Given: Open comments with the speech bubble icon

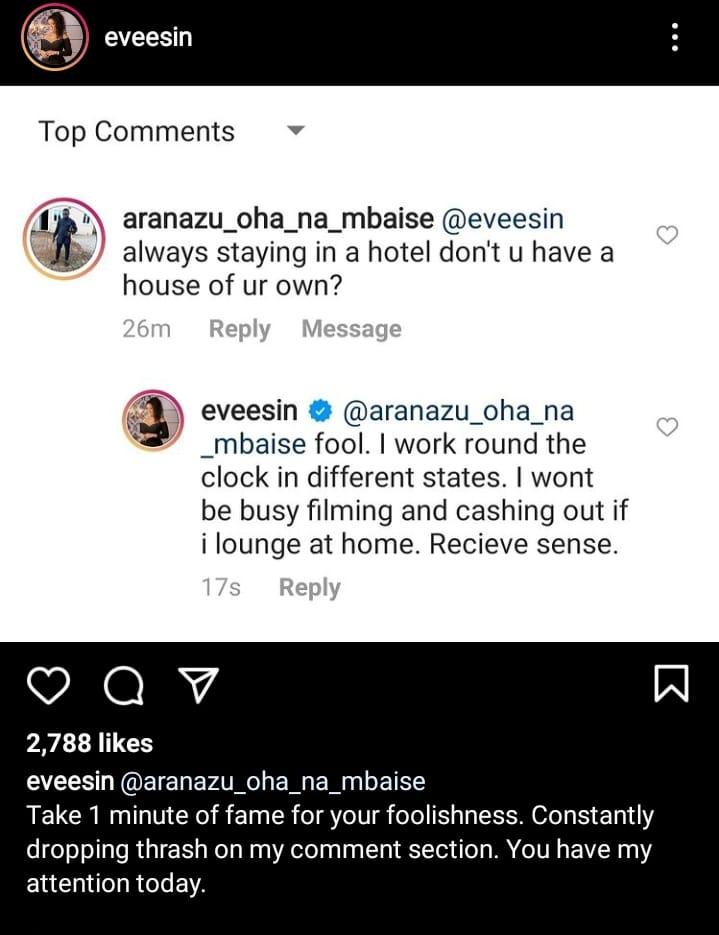Looking at the screenshot, I should [122, 685].
